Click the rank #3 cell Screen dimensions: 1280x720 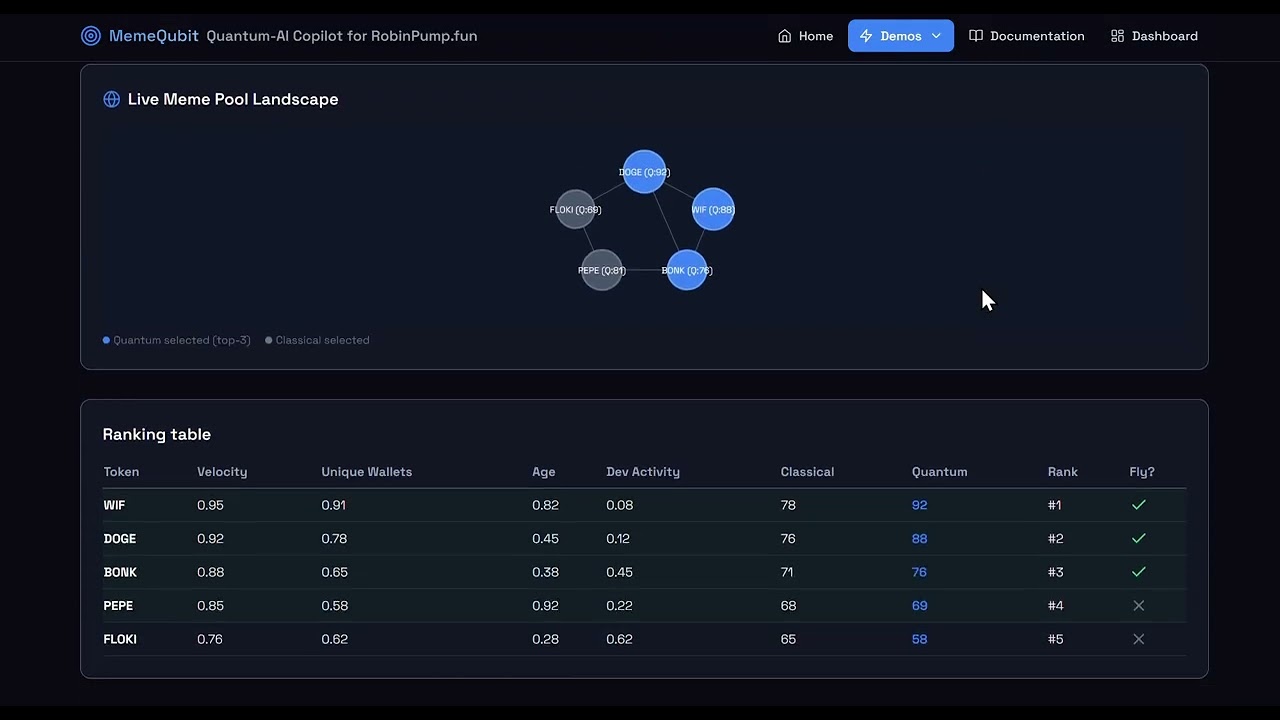(x=1056, y=572)
